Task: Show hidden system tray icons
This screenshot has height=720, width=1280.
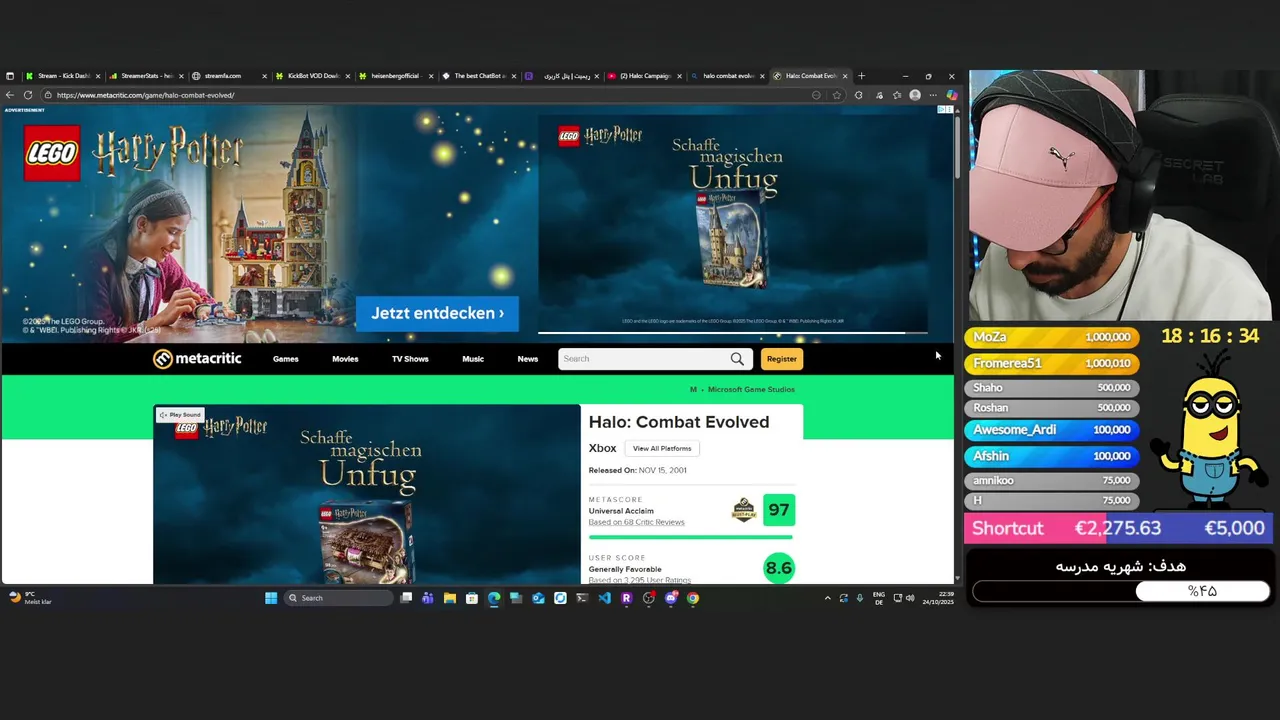Action: [827, 598]
